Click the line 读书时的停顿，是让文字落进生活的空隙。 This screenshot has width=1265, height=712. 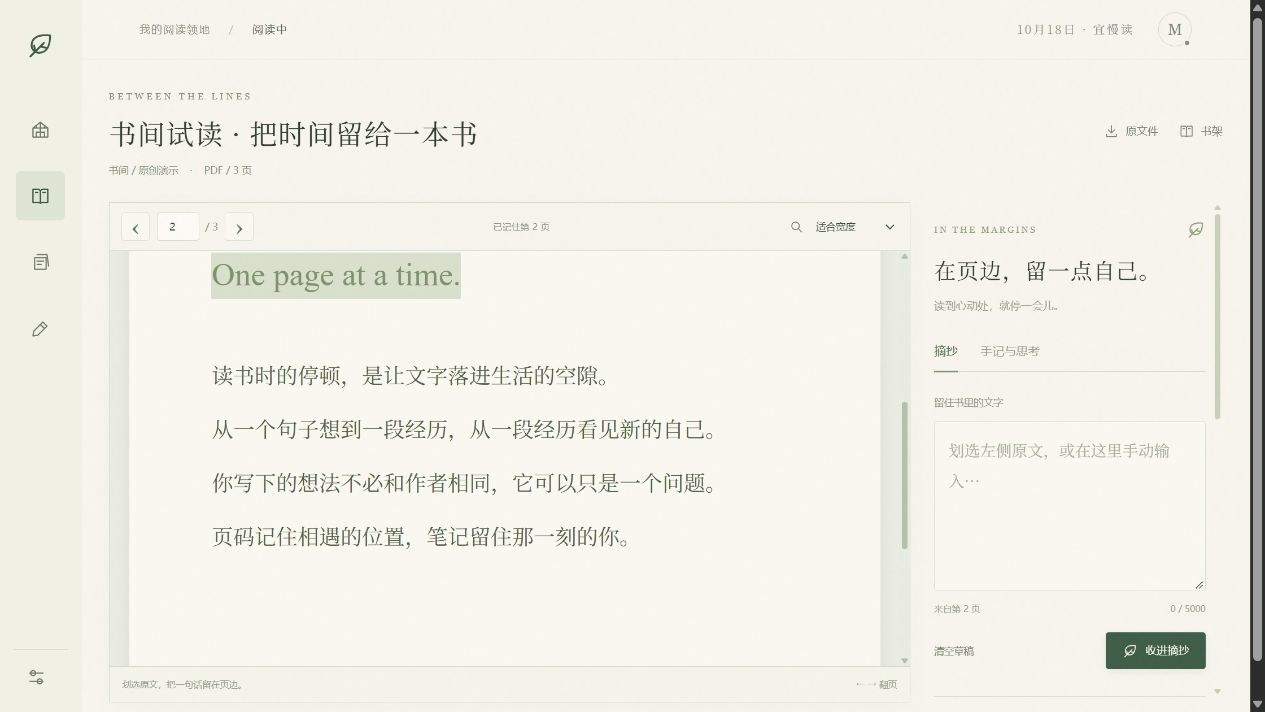pos(411,376)
